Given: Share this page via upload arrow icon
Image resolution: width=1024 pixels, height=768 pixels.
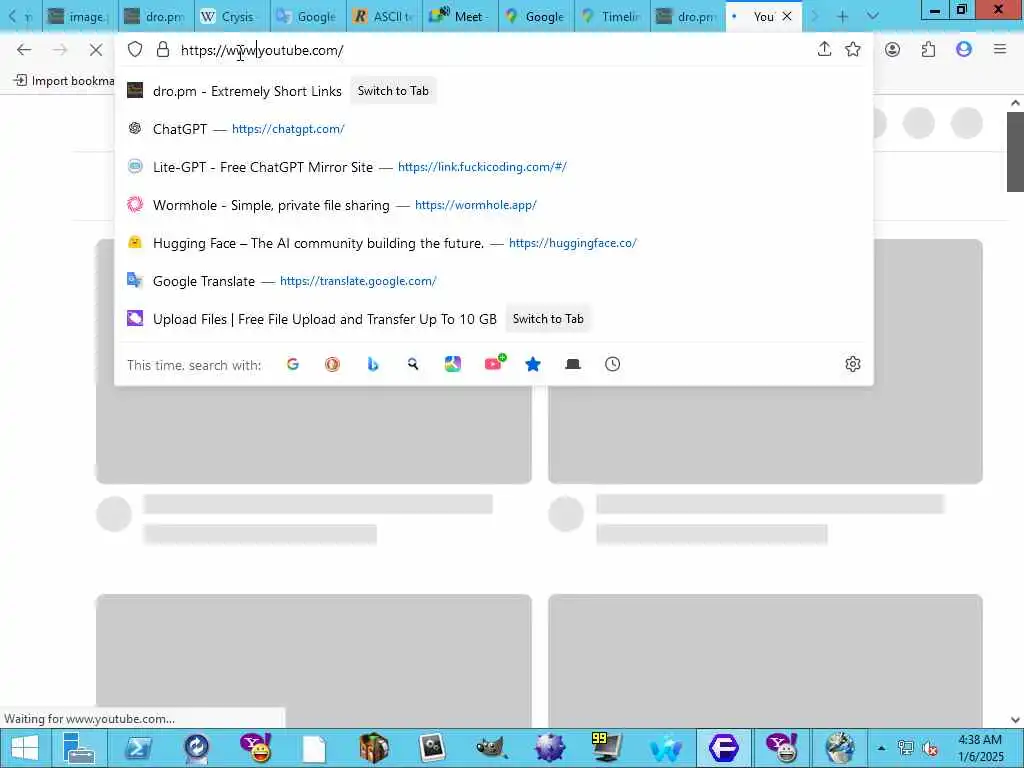Looking at the screenshot, I should click(x=824, y=49).
